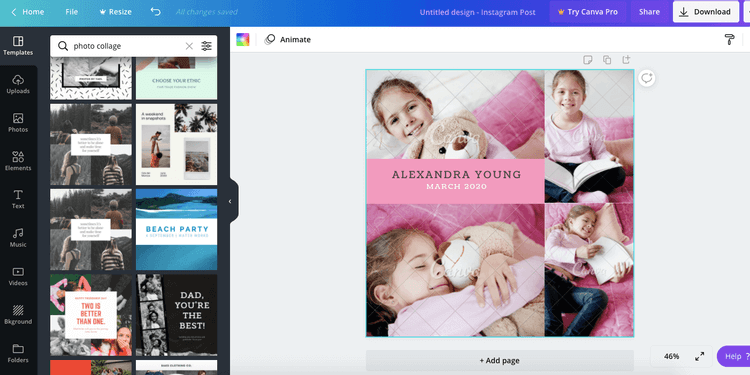
Task: Clear the template search text
Action: (189, 46)
